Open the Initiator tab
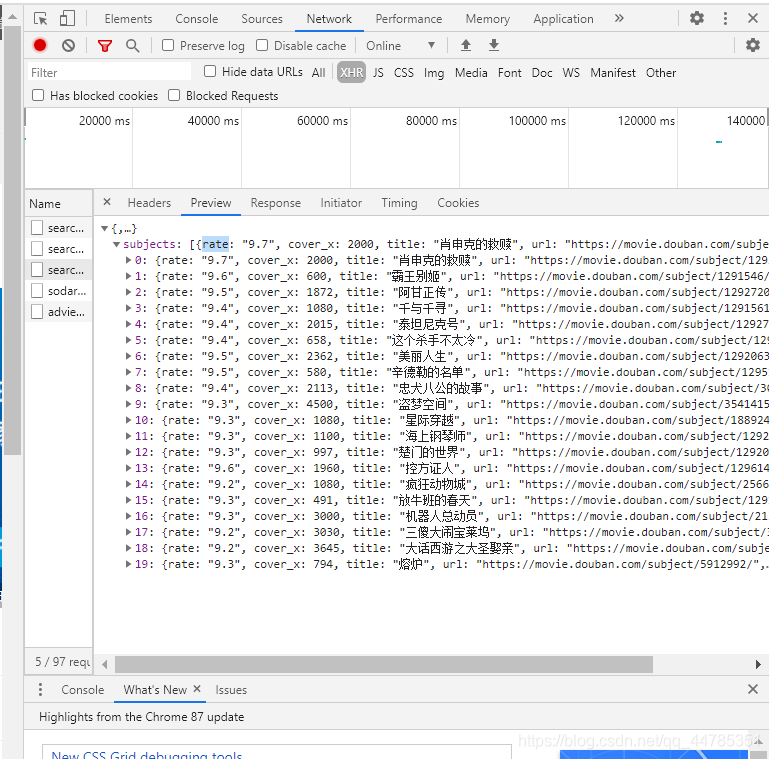Screen dimensions: 769x759 coord(341,202)
